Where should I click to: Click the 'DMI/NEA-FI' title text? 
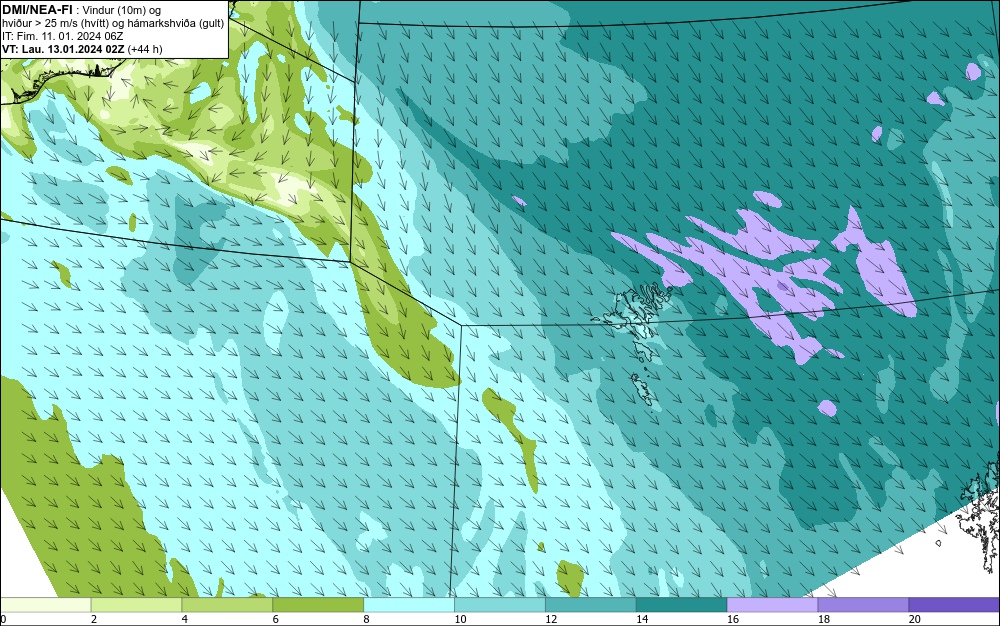(37, 10)
